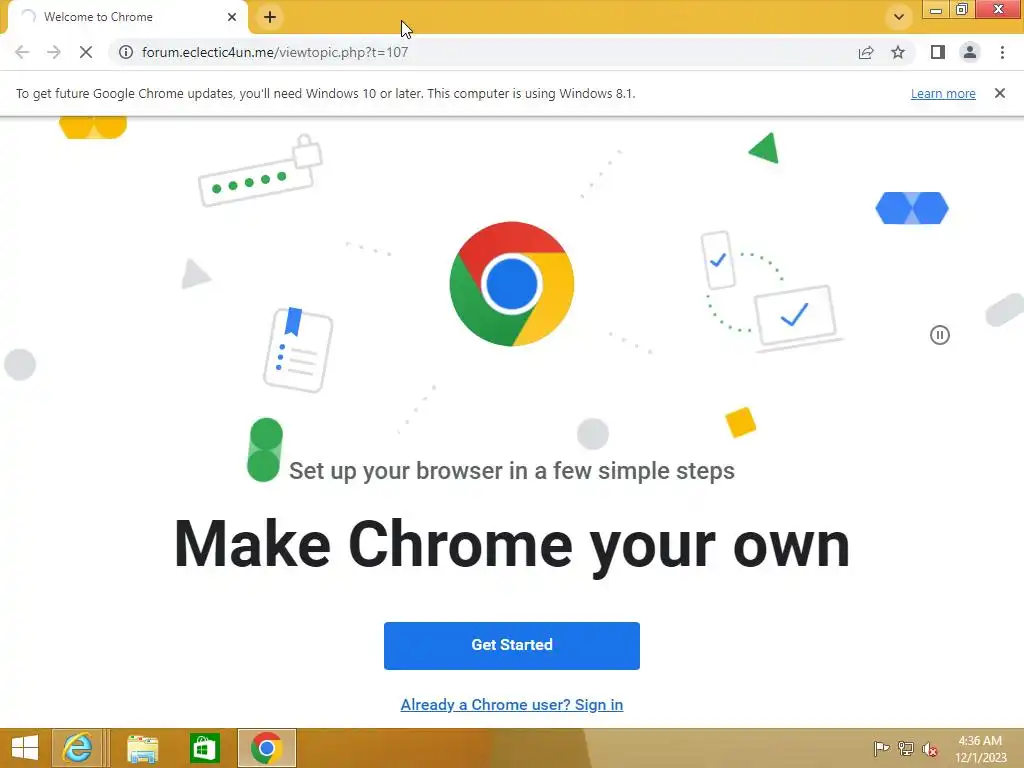
Task: Click Already a Chrome user? Sign in
Action: pyautogui.click(x=512, y=705)
